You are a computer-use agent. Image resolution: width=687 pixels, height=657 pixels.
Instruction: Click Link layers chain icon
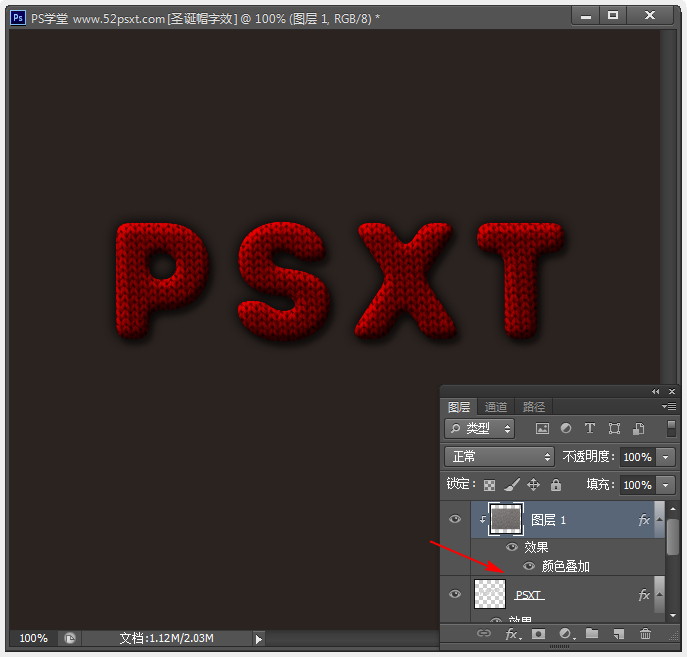[x=483, y=633]
